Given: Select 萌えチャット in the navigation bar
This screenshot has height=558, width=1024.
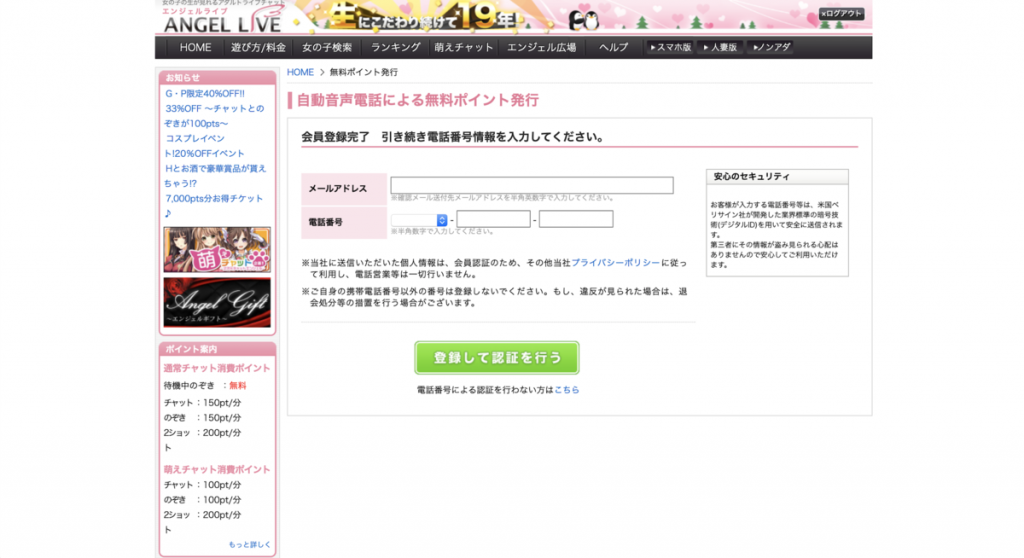Looking at the screenshot, I should tap(464, 47).
